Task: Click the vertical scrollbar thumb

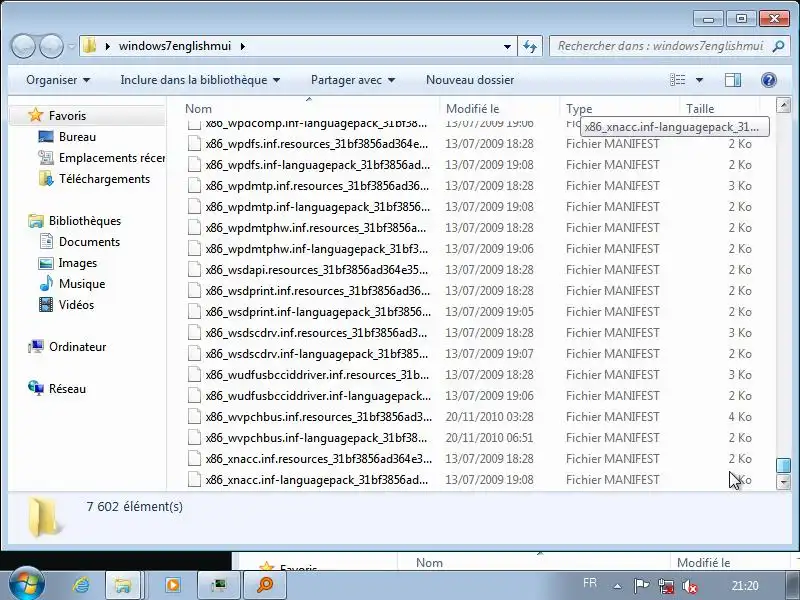Action: coord(783,465)
